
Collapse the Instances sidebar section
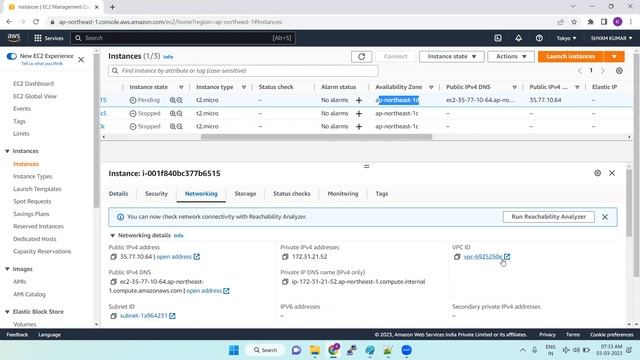click(7, 151)
